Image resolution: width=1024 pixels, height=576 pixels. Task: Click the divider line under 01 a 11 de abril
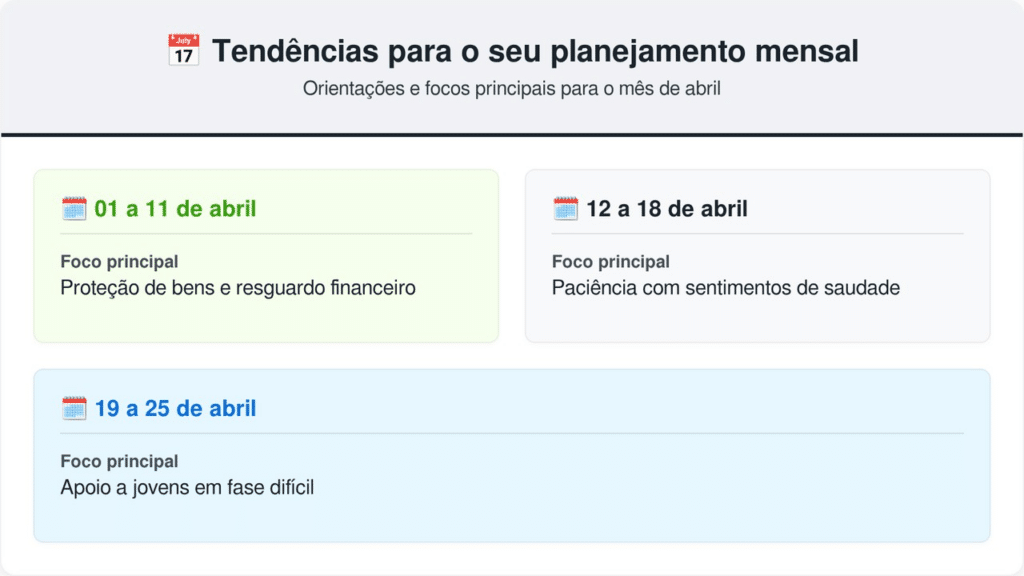tap(266, 234)
